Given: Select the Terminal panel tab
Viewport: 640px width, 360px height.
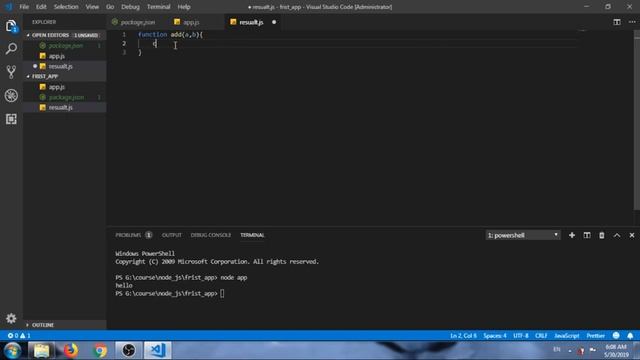Looking at the screenshot, I should [252, 235].
